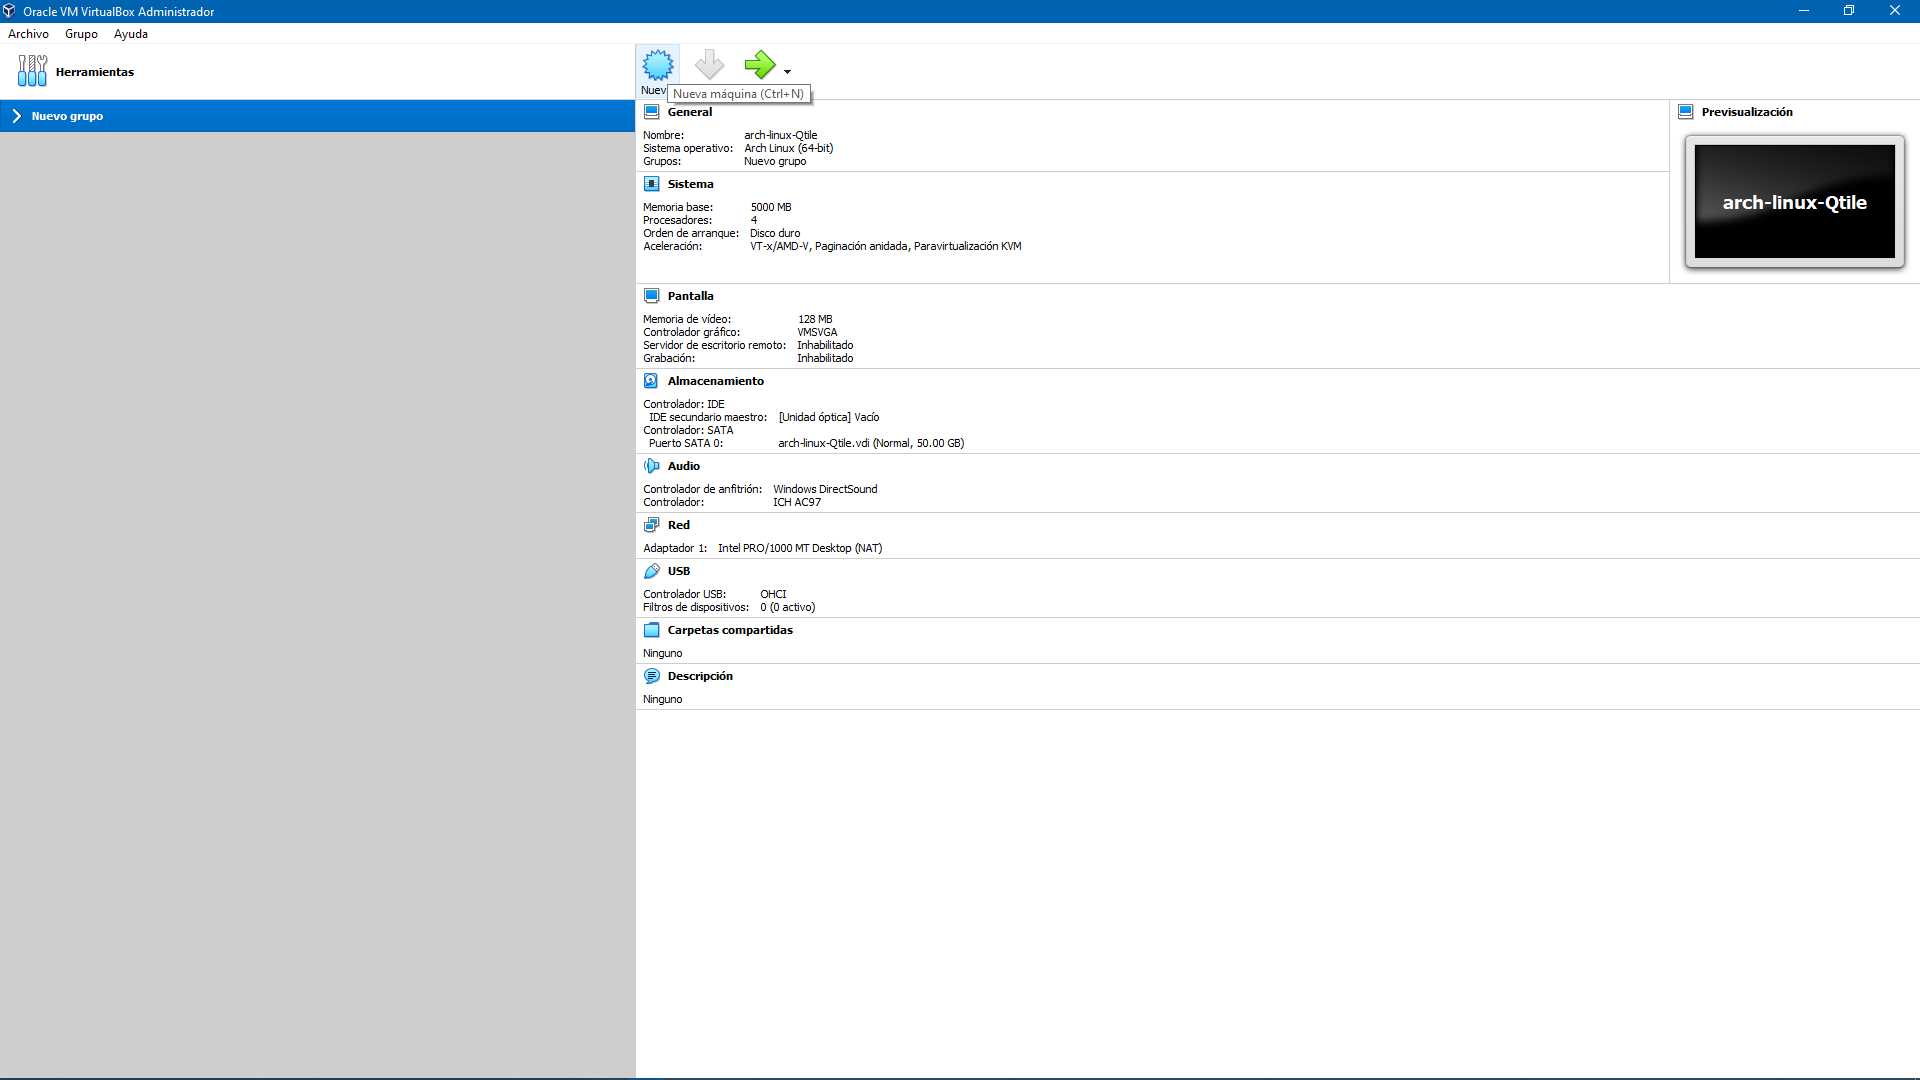Click the General section heading
The height and width of the screenshot is (1080, 1920).
[689, 112]
